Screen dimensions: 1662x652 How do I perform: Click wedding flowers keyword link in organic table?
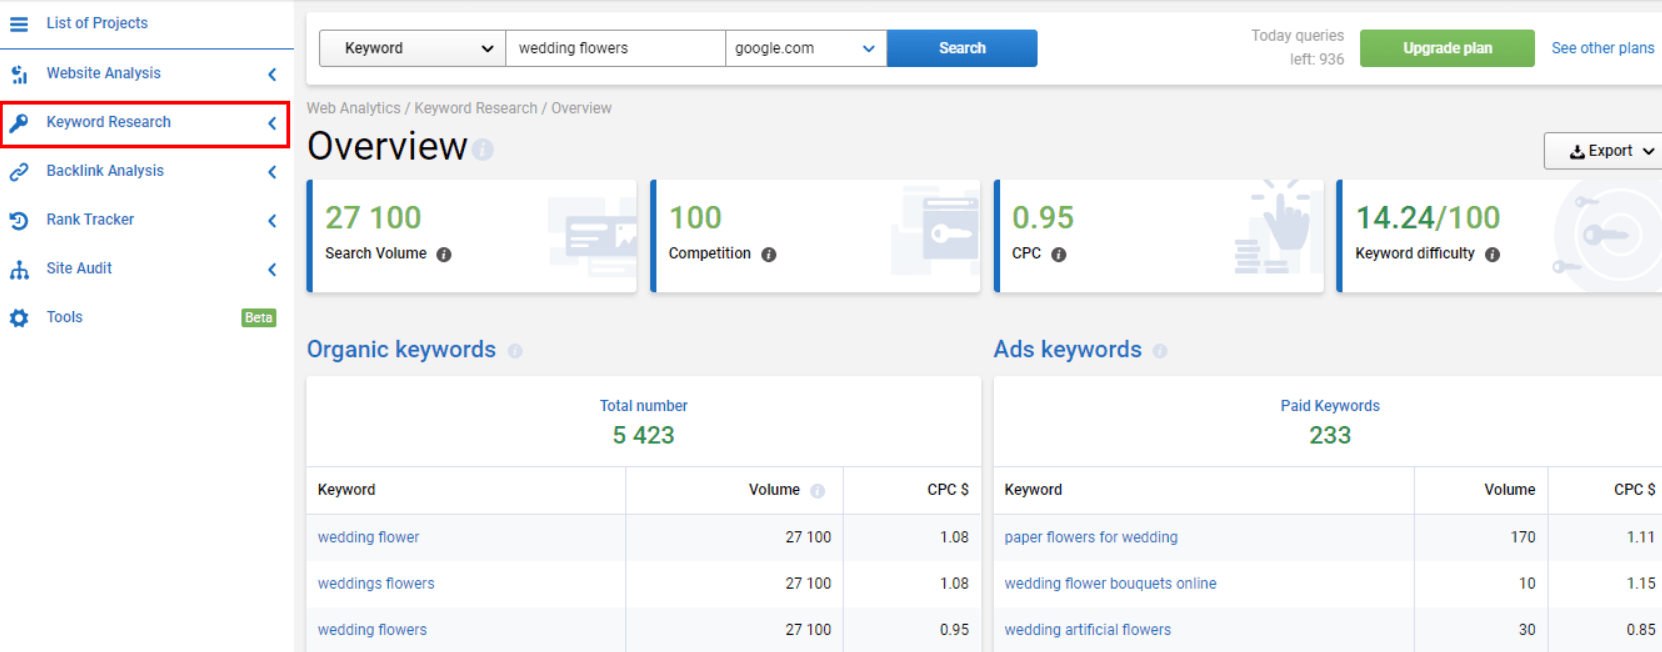tap(372, 630)
